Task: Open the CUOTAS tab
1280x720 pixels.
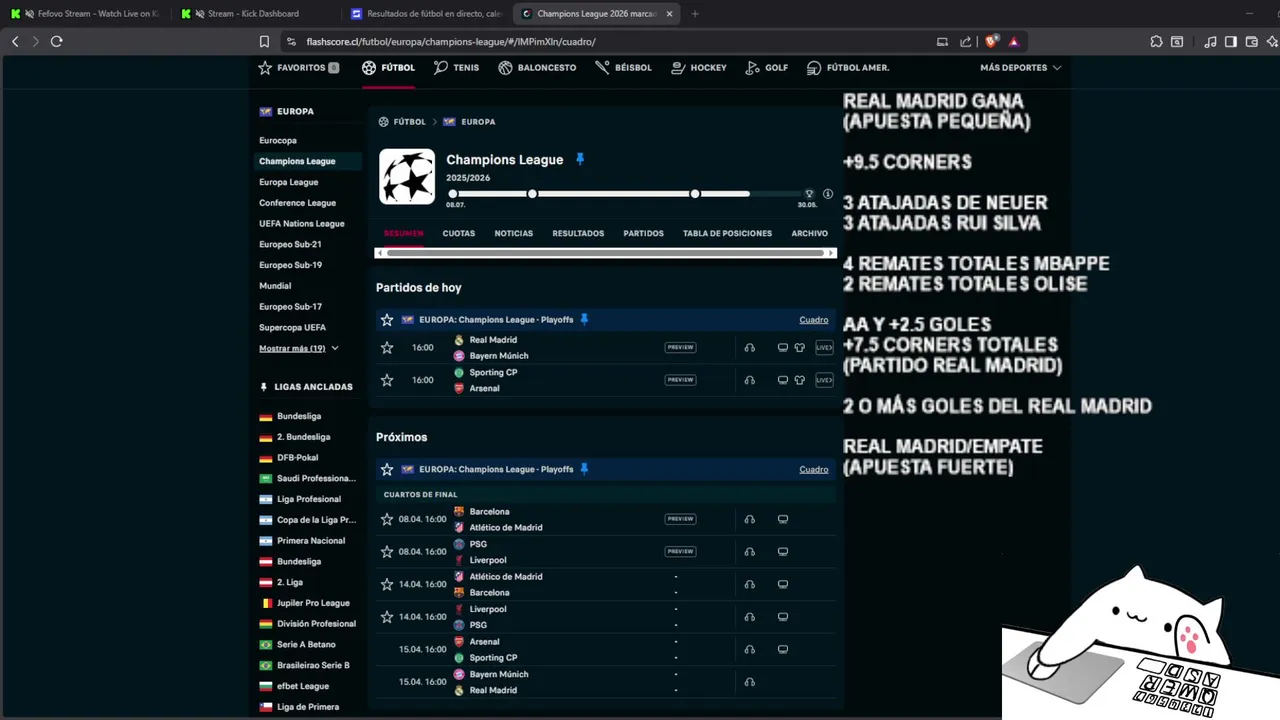Action: click(x=459, y=233)
